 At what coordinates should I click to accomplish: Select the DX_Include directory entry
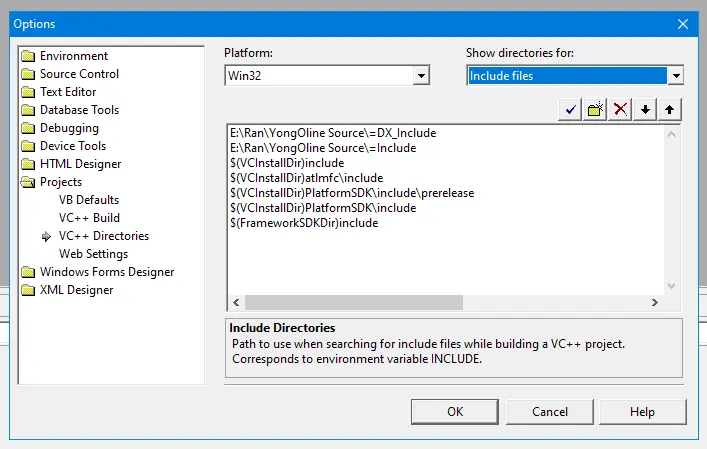click(x=333, y=133)
